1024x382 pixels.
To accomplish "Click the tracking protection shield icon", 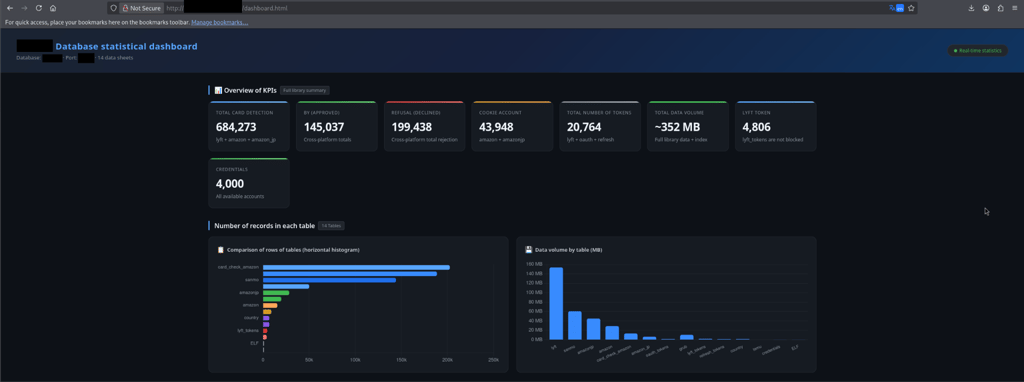I will (114, 8).
